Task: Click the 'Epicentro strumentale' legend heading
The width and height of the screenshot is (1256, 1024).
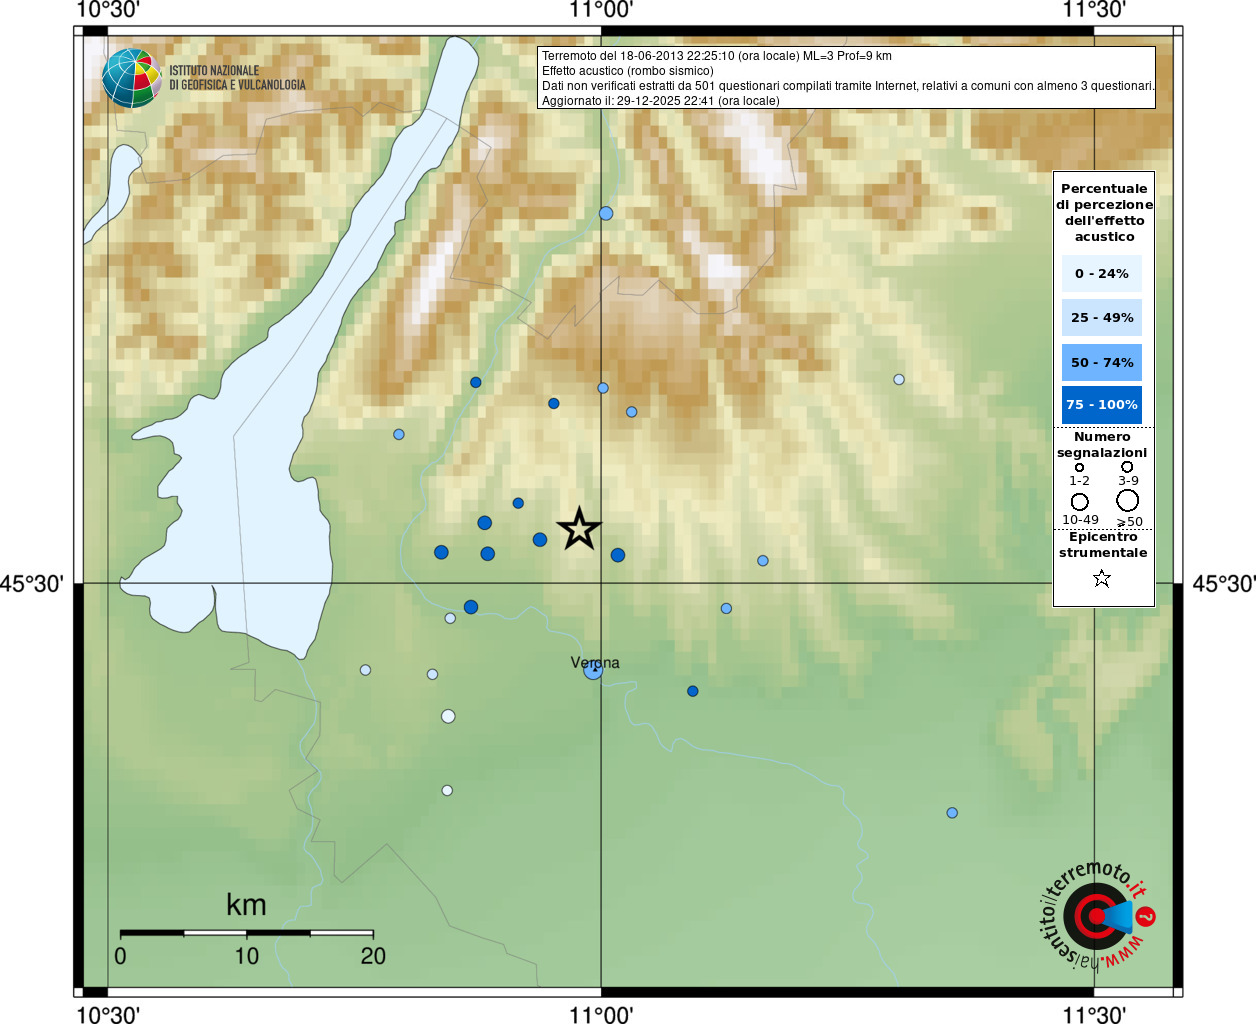Action: coord(1103,544)
